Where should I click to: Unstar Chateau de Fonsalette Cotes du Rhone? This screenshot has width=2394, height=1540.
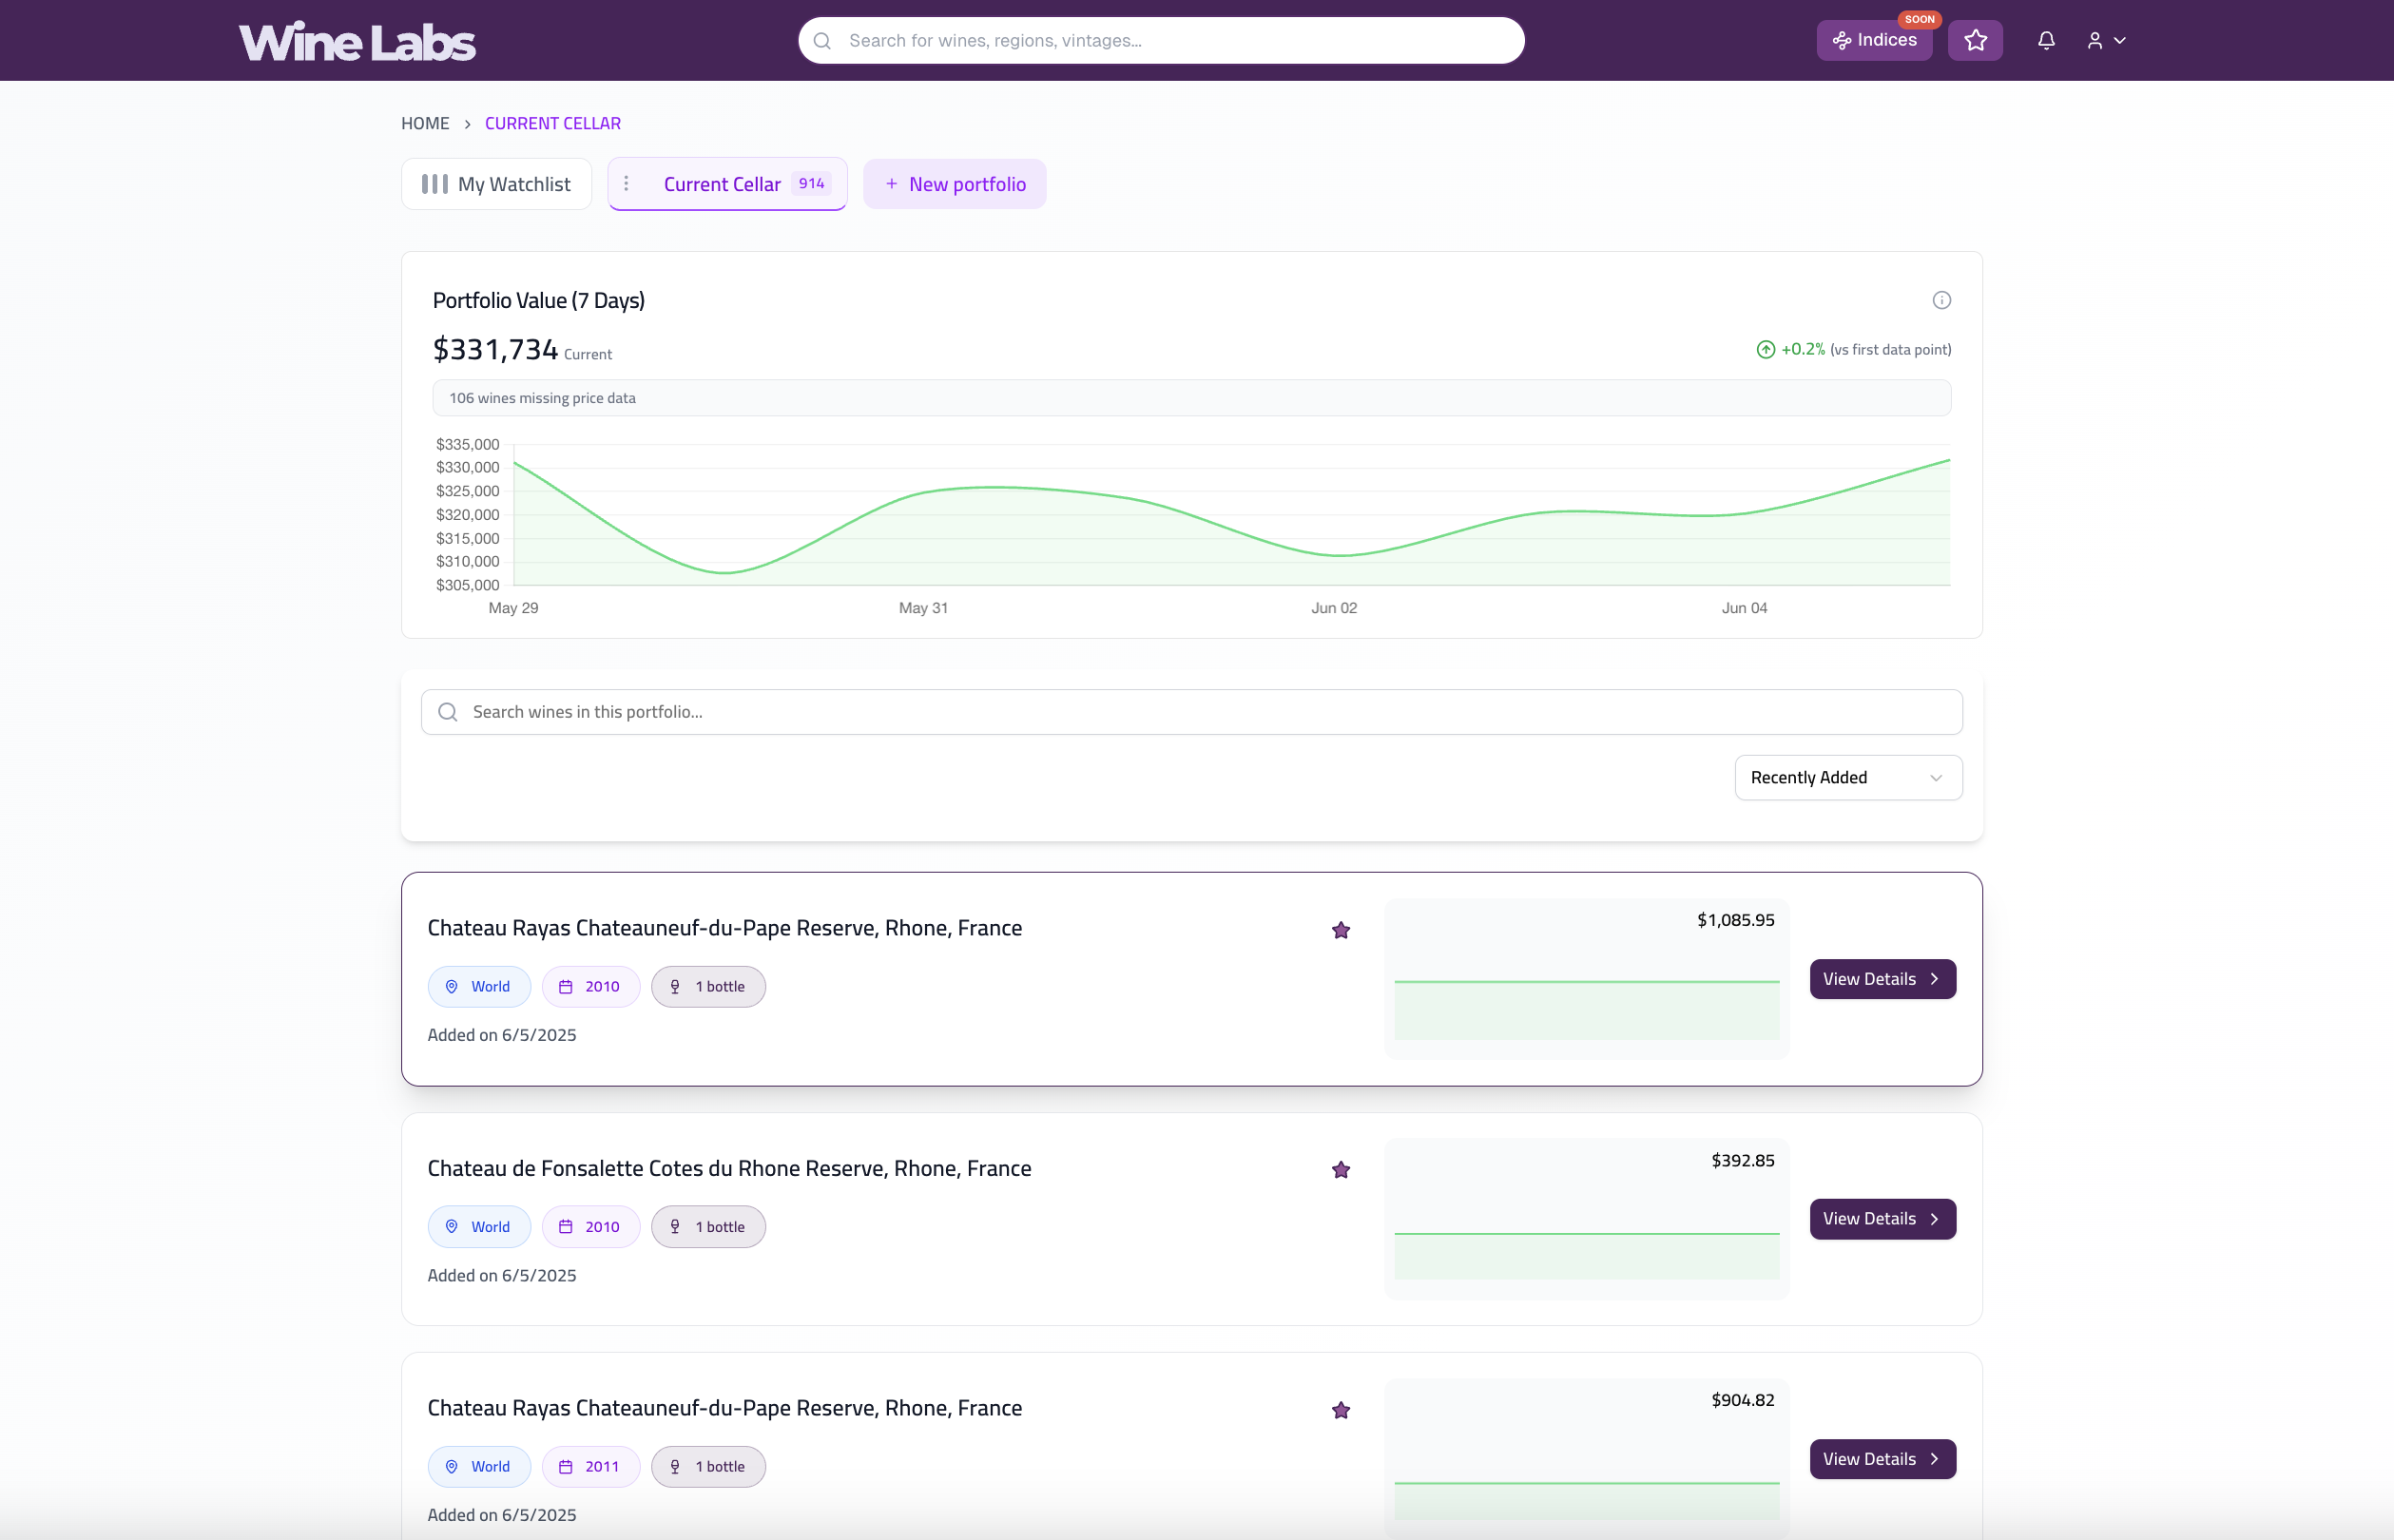(x=1341, y=1170)
